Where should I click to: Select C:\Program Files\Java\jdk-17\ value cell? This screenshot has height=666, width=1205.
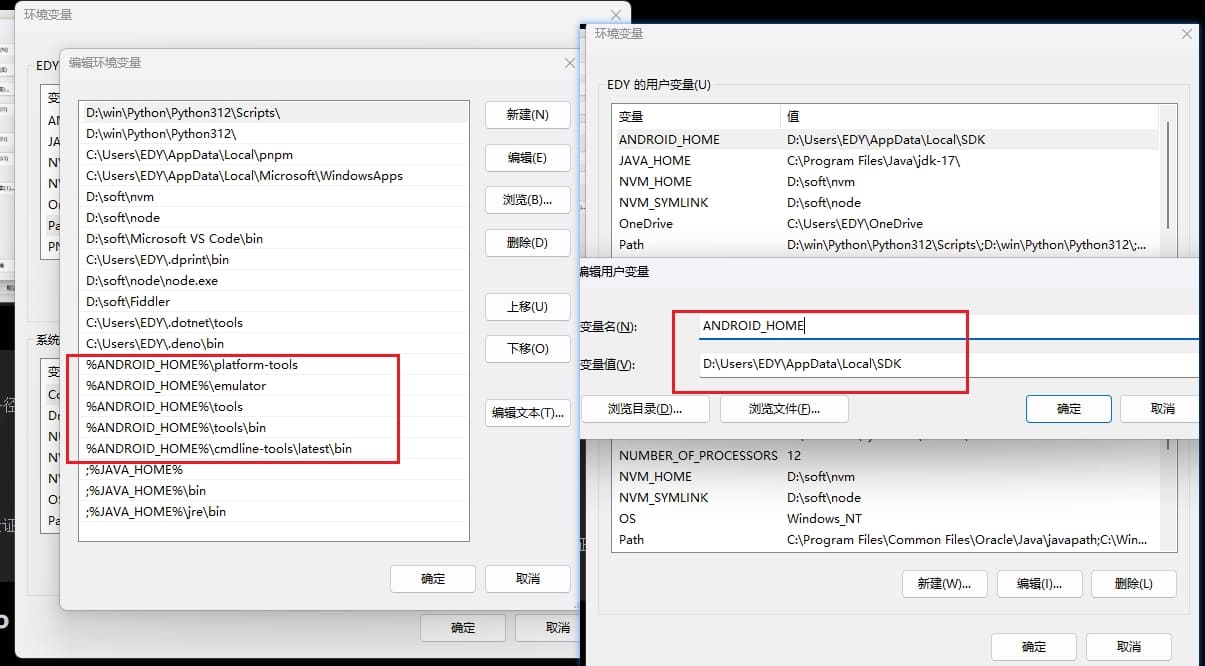[x=873, y=161]
